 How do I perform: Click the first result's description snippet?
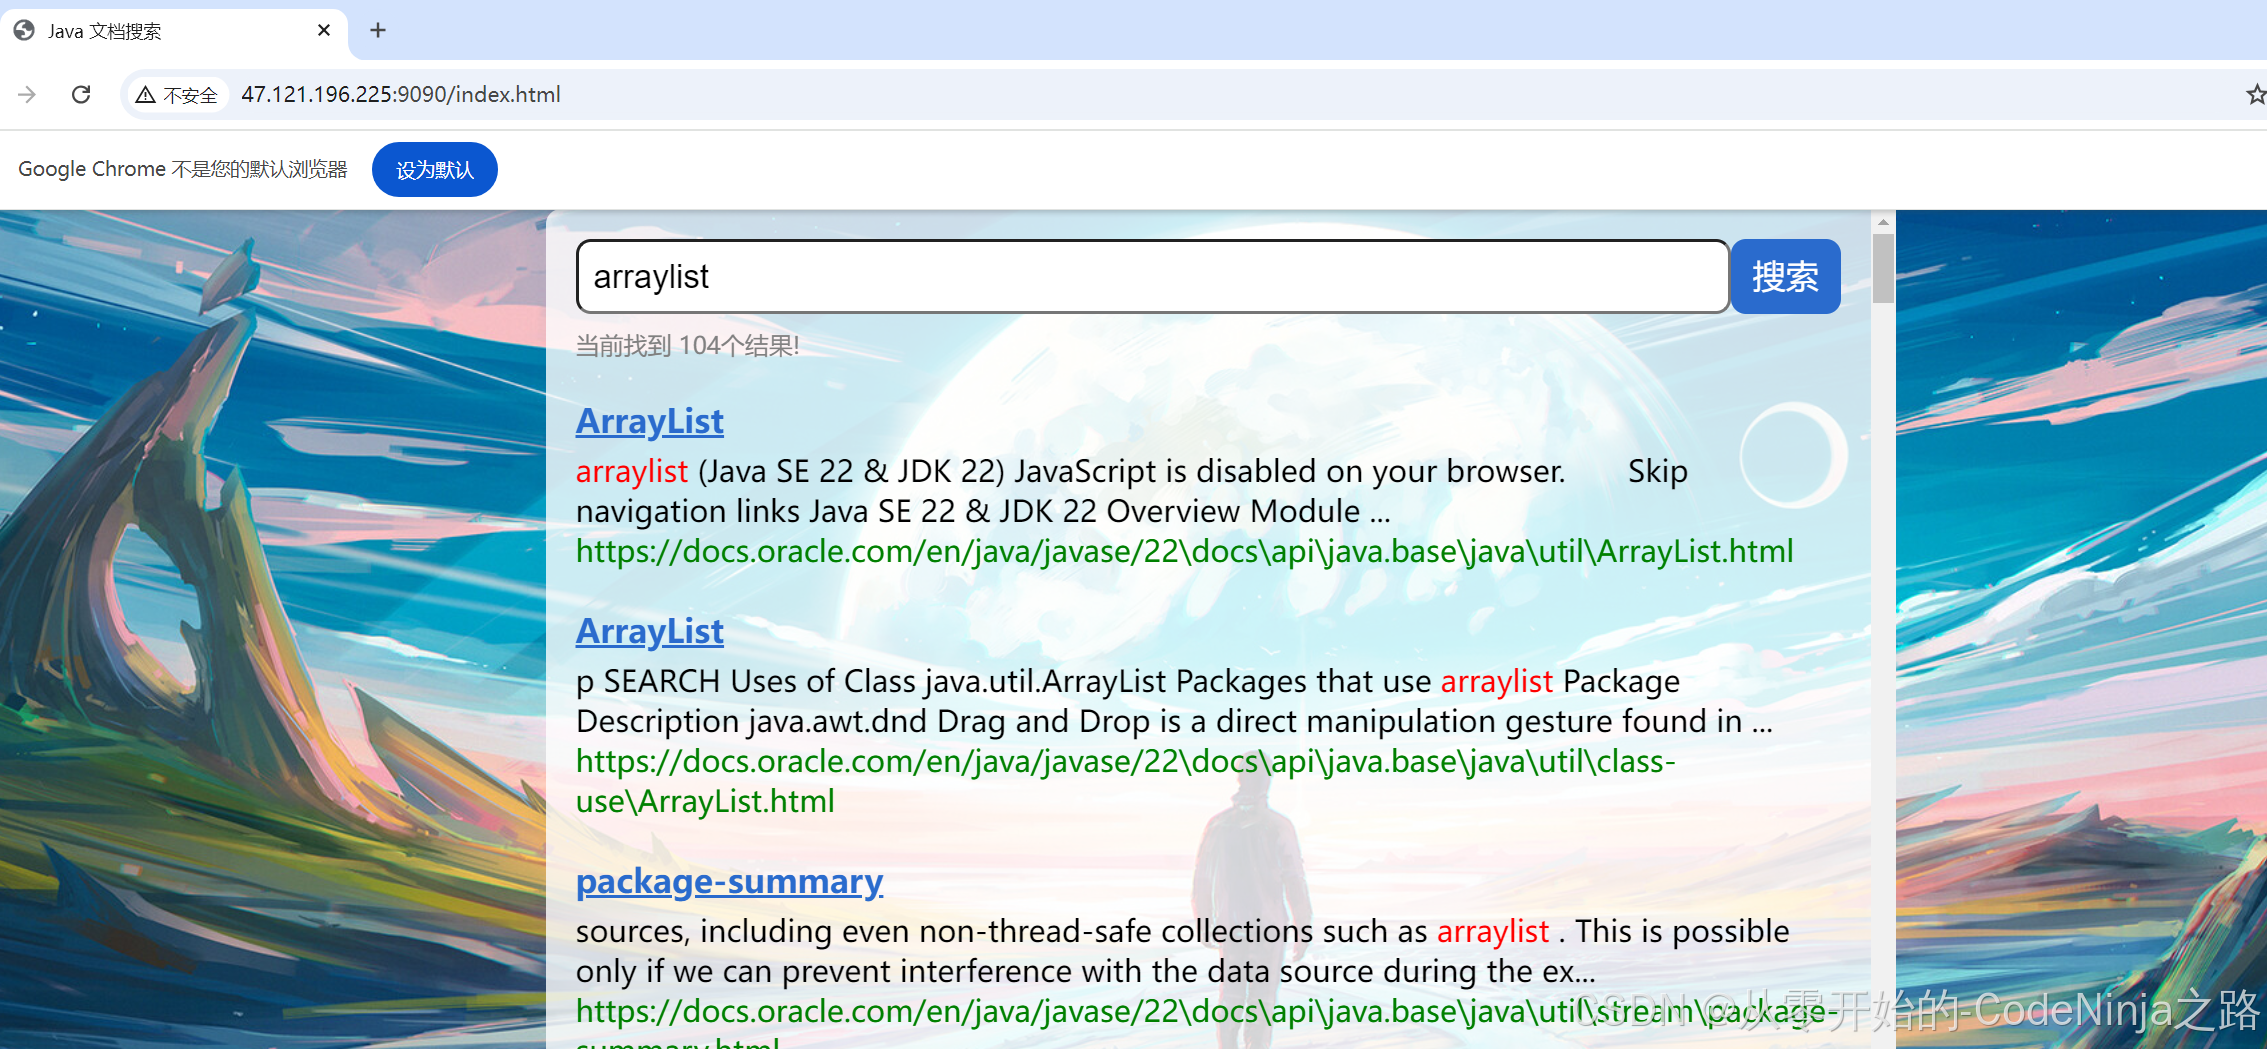coord(1131,491)
